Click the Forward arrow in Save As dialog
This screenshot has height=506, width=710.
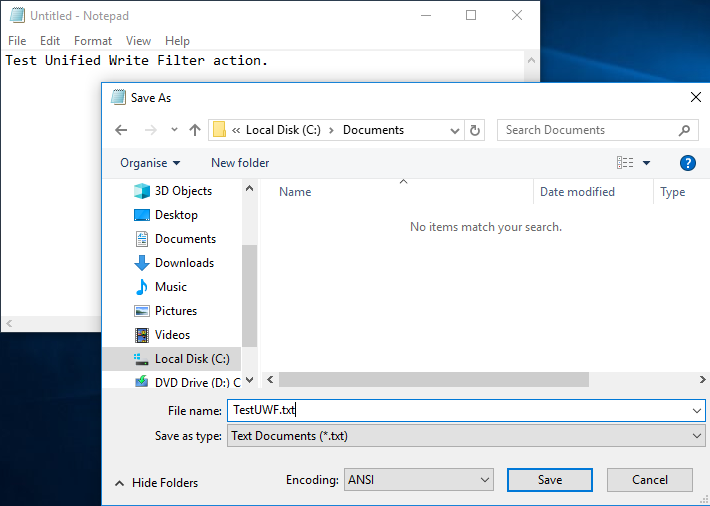click(x=150, y=130)
